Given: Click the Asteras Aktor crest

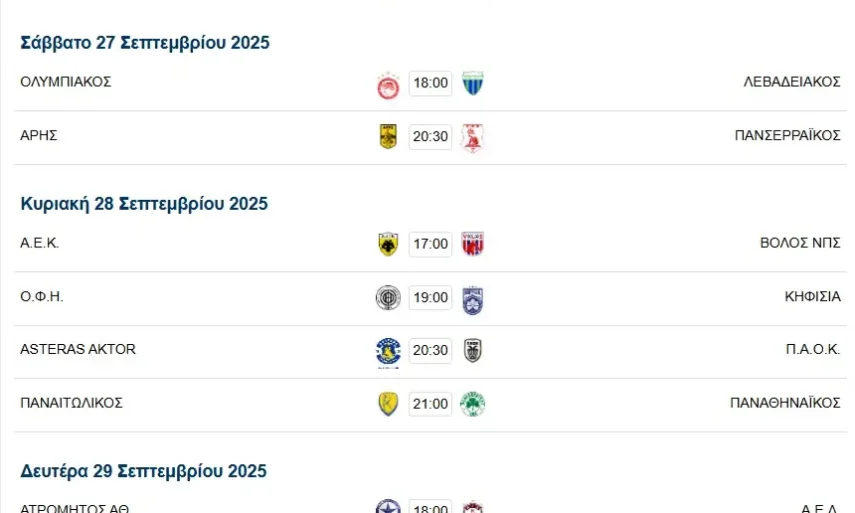Looking at the screenshot, I should click(x=388, y=352).
